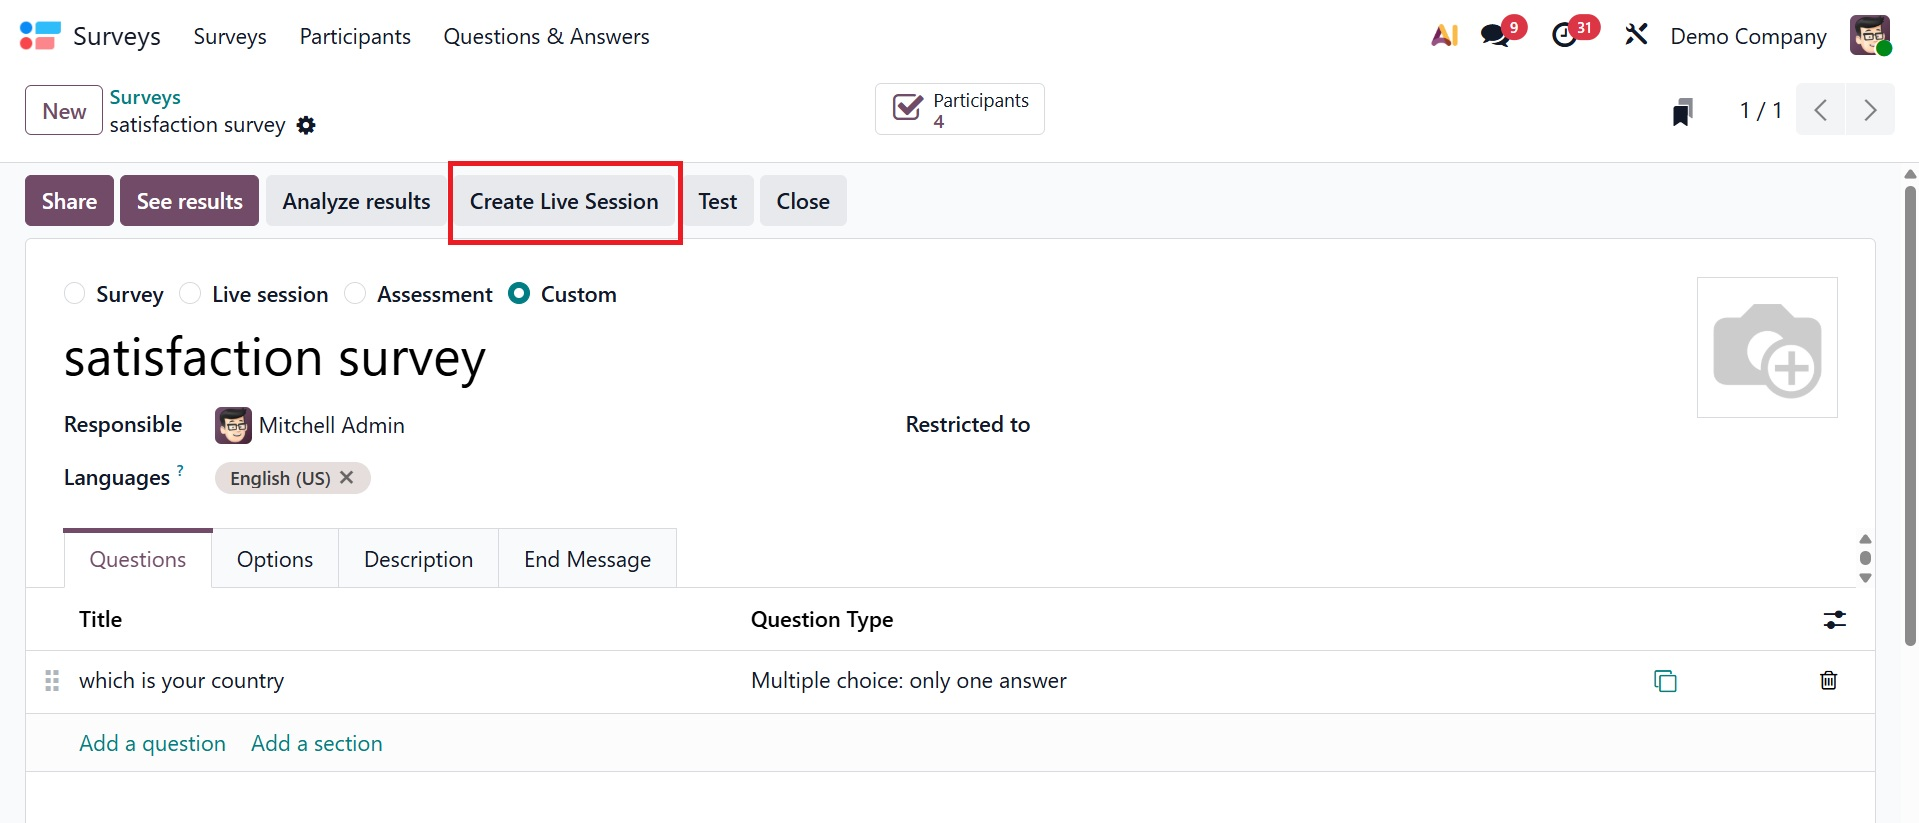Click the Create Live Session button
Image resolution: width=1919 pixels, height=823 pixels.
[564, 201]
